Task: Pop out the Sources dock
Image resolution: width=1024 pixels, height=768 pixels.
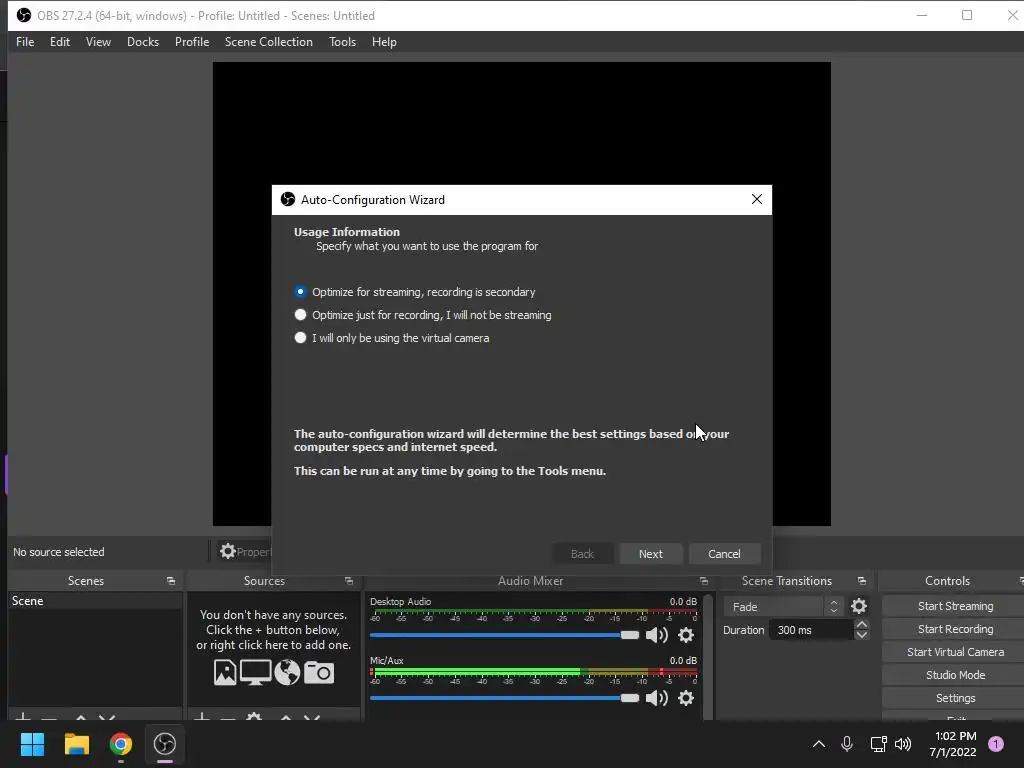Action: (x=349, y=581)
